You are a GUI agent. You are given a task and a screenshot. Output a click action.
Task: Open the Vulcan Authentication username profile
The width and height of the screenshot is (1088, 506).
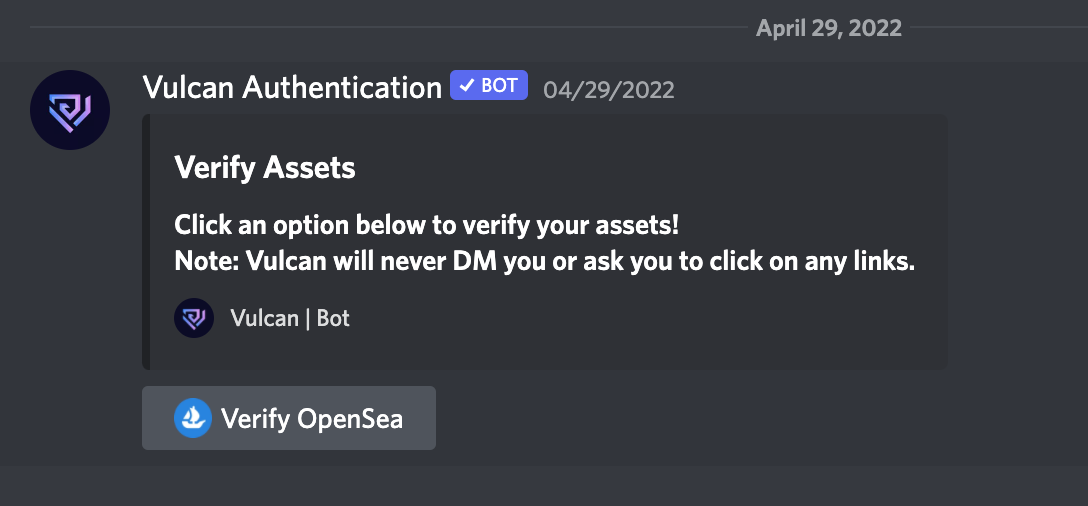(x=292, y=87)
